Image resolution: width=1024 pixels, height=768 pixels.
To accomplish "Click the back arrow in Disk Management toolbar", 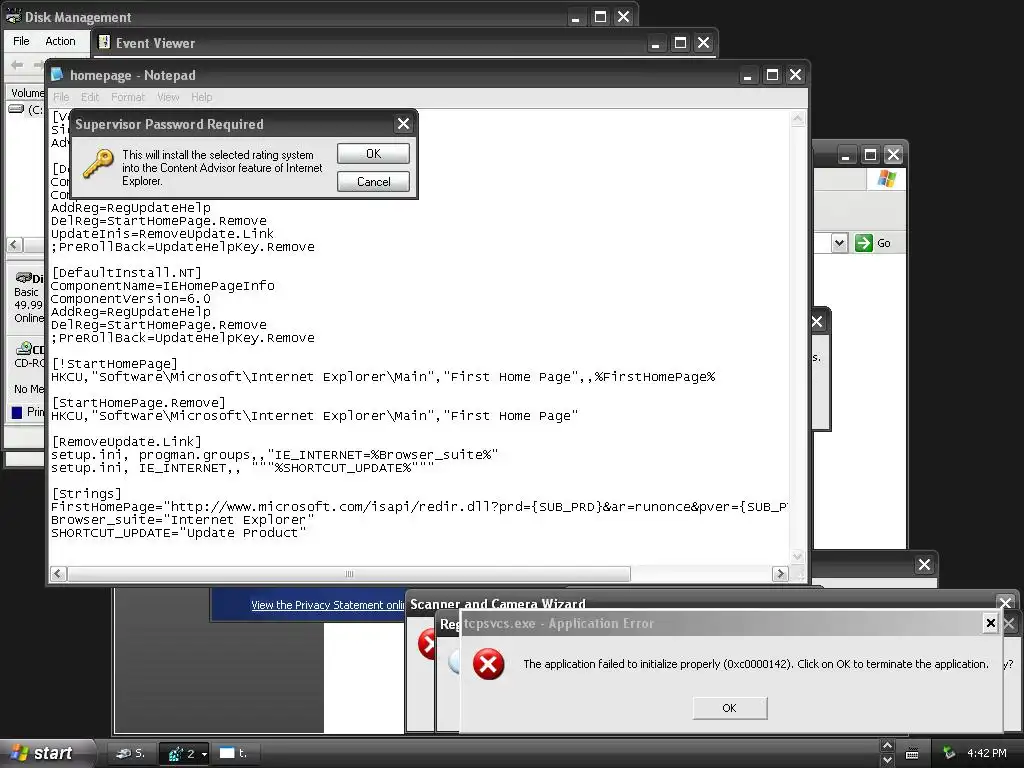I will [18, 65].
